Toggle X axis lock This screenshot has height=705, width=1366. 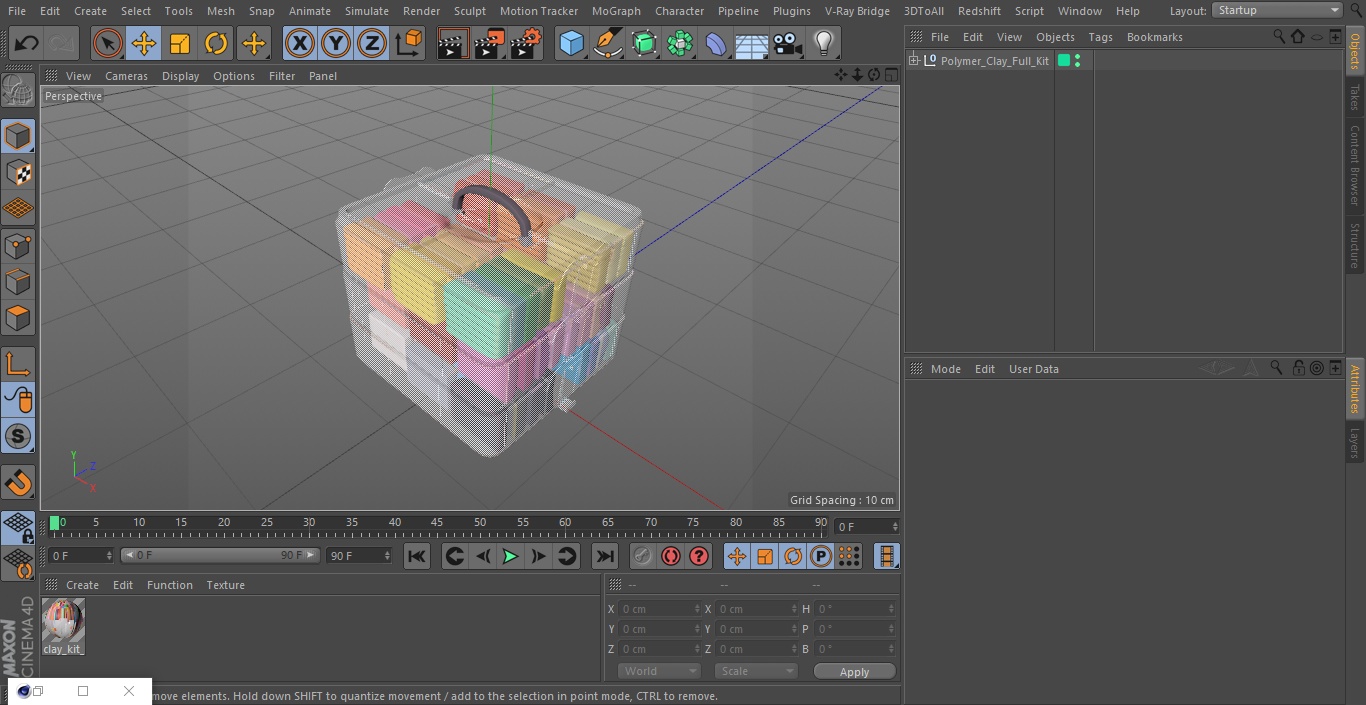tap(300, 44)
